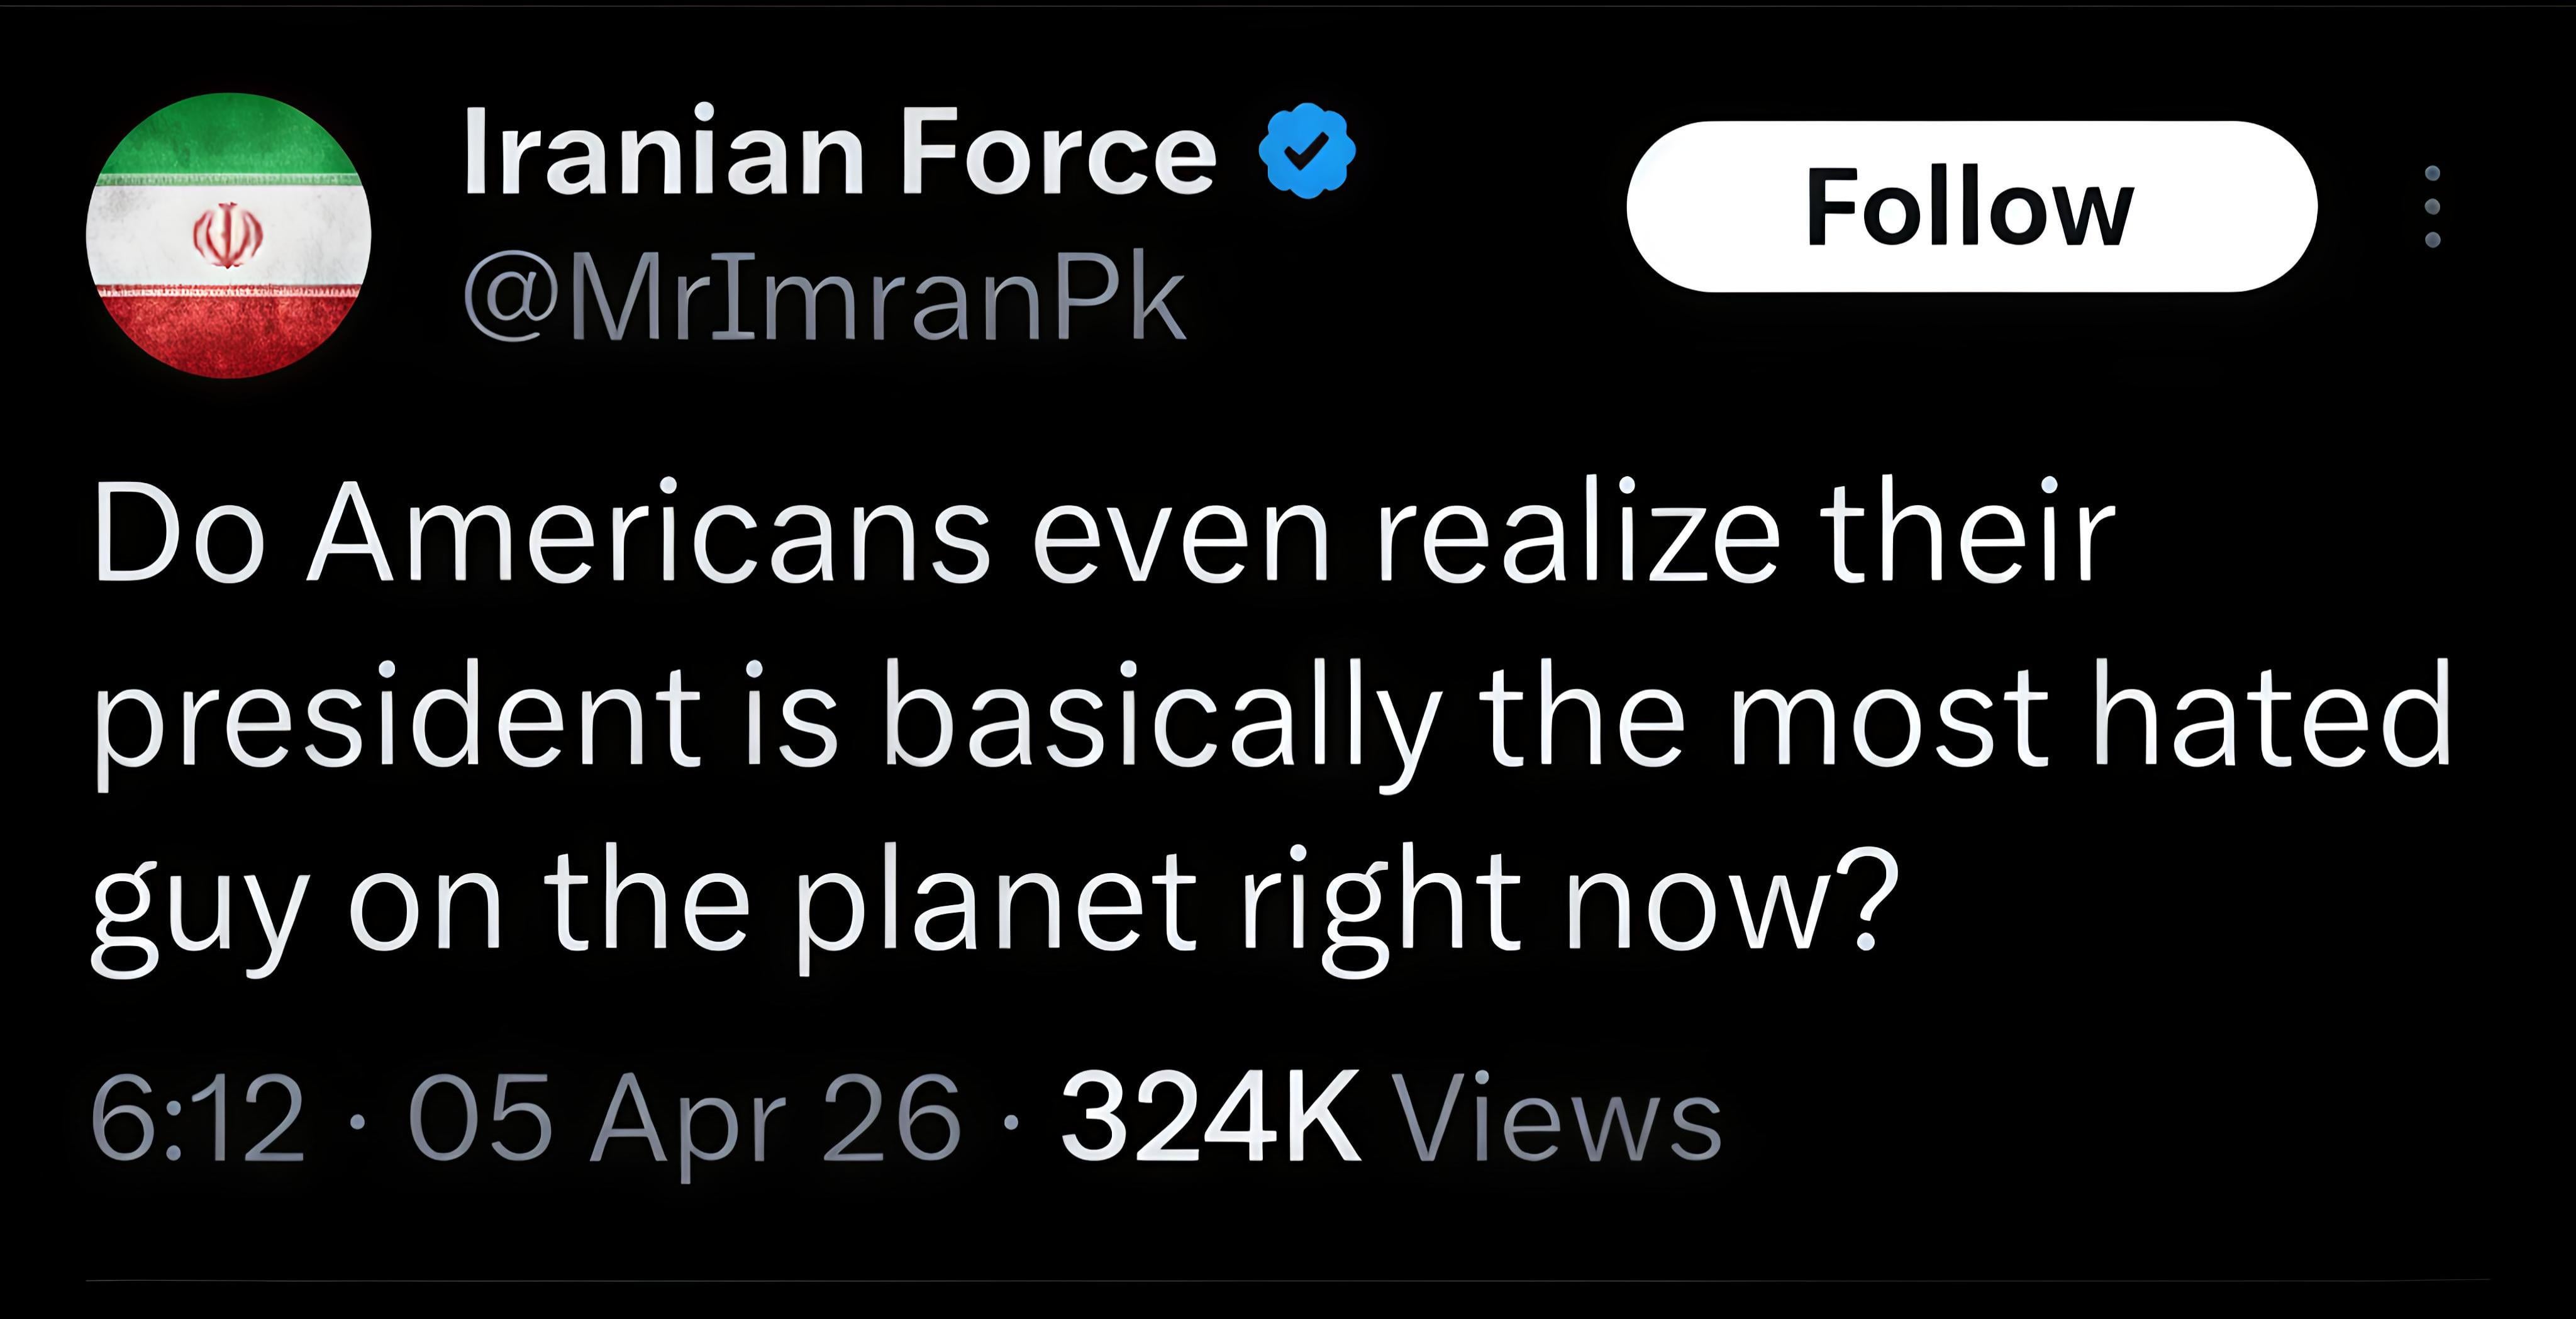Click the Iranian flag profile avatar
Image resolution: width=2576 pixels, height=1319 pixels.
pos(229,236)
